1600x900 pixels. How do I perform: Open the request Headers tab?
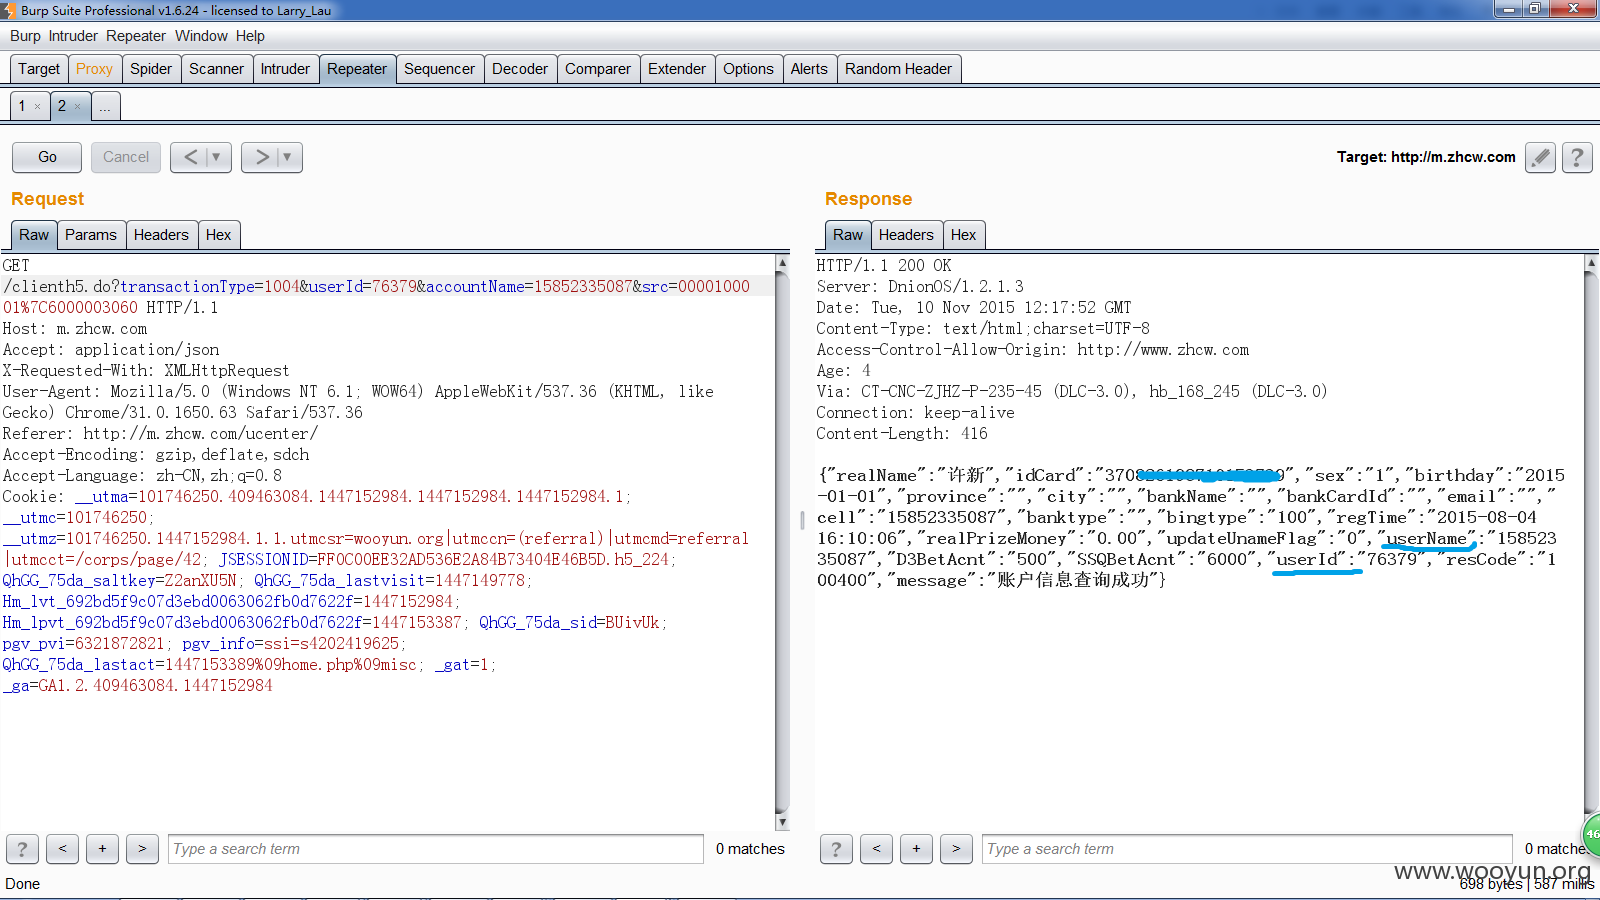click(161, 235)
